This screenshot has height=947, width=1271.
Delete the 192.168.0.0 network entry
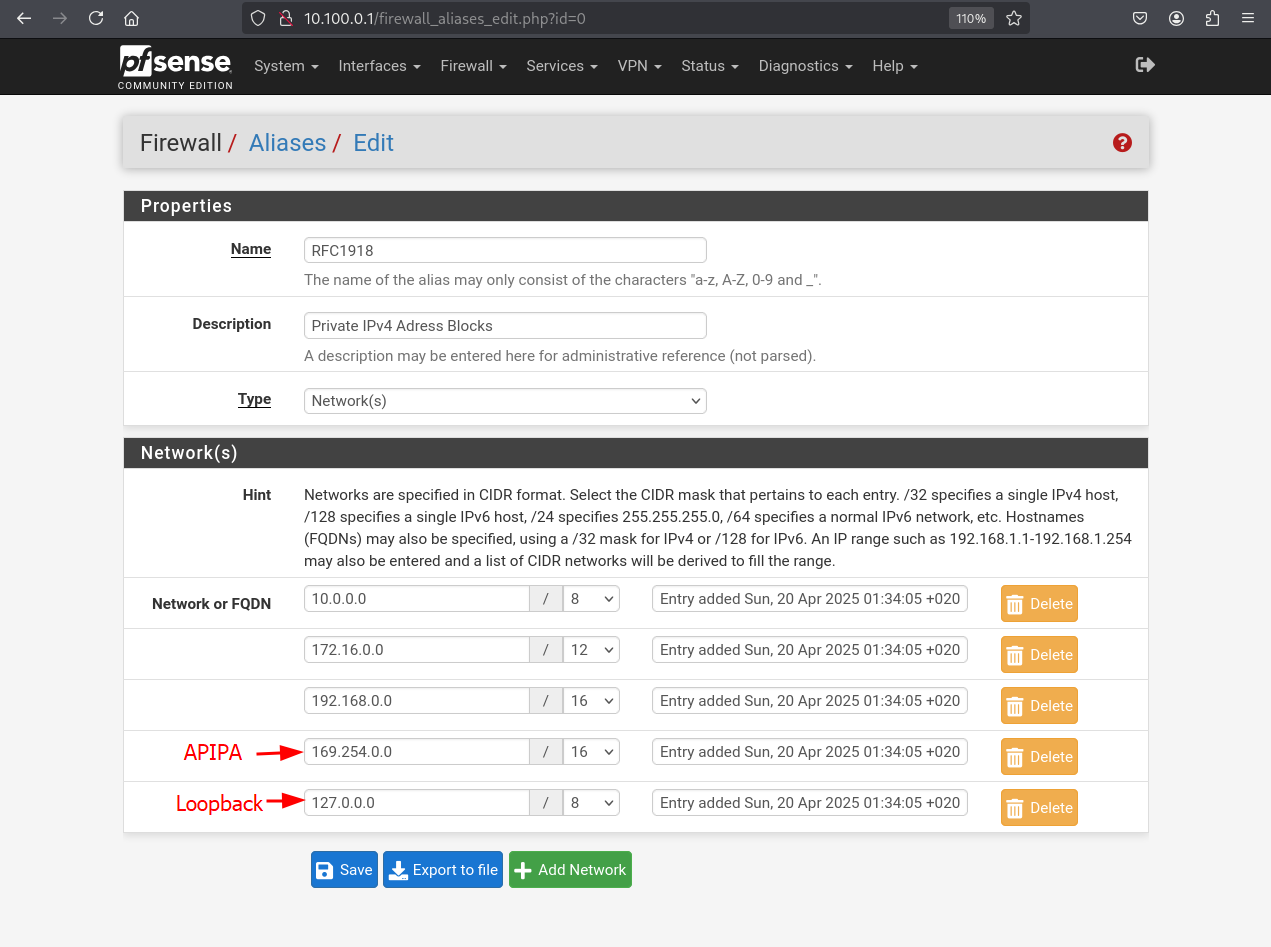pyautogui.click(x=1039, y=706)
